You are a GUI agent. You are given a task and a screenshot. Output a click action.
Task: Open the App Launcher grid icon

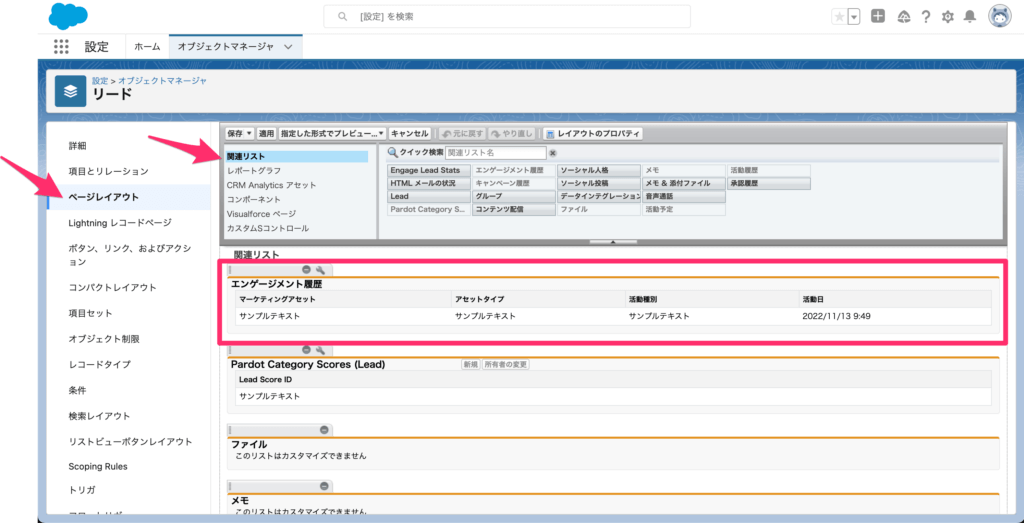[62, 47]
